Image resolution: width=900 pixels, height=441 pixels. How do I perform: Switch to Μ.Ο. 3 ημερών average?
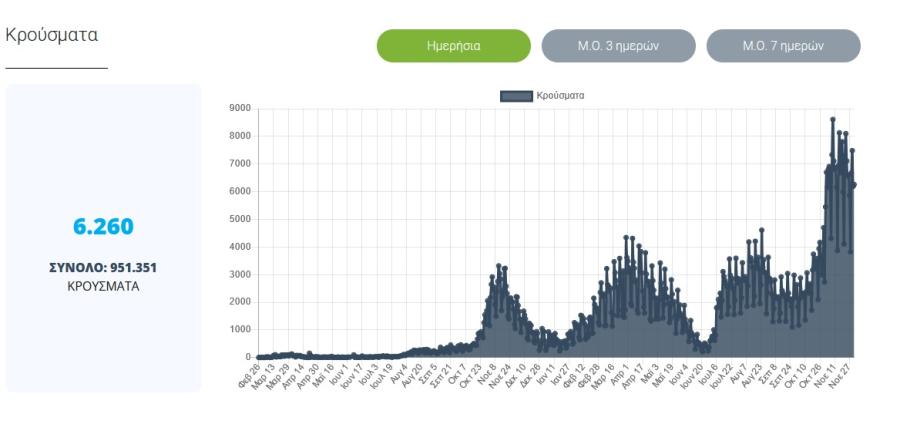tap(618, 46)
